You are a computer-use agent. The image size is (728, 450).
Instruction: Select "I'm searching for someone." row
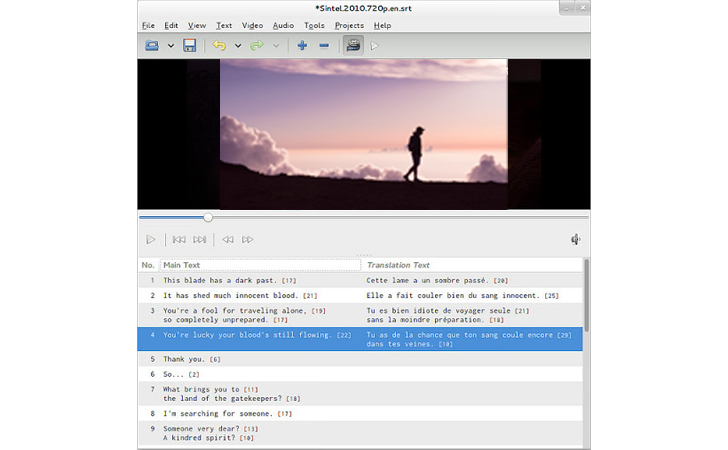point(360,414)
